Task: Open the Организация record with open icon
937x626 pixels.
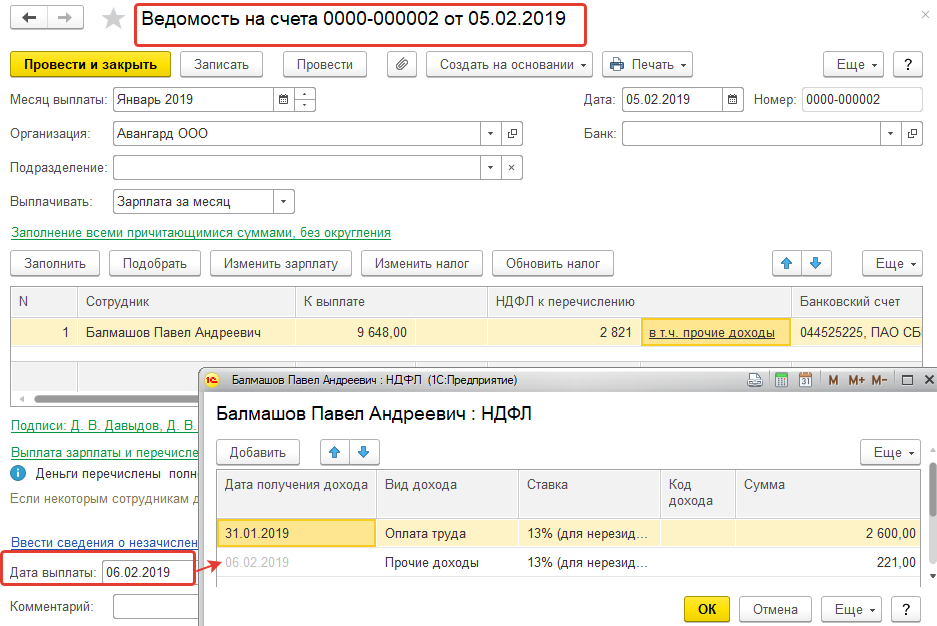Action: pyautogui.click(x=512, y=134)
